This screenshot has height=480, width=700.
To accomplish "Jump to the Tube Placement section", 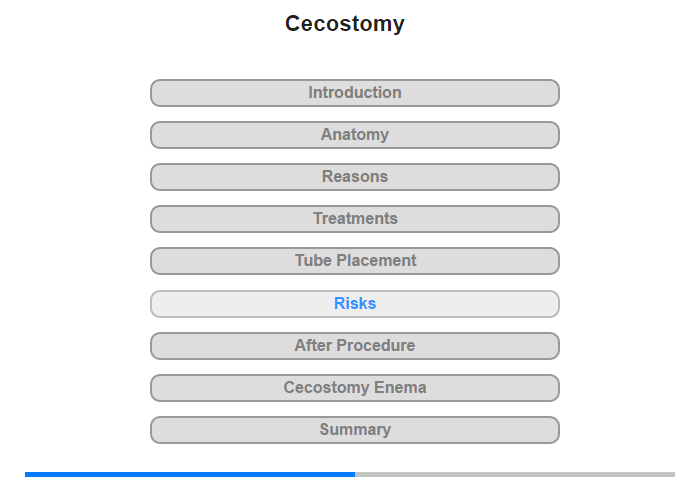I will pos(354,261).
